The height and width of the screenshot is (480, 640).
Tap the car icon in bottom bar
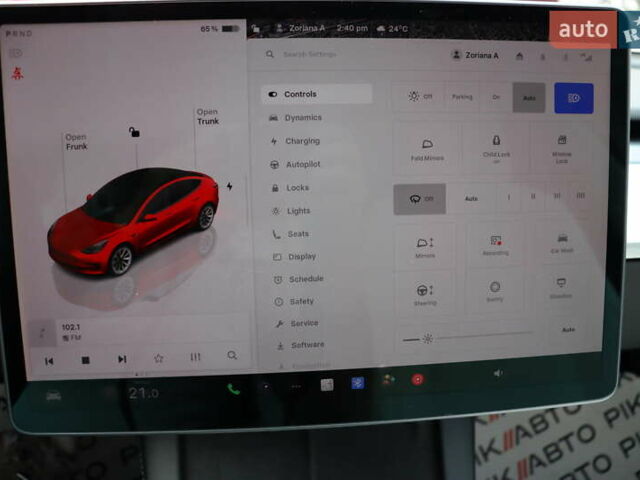pyautogui.click(x=53, y=396)
